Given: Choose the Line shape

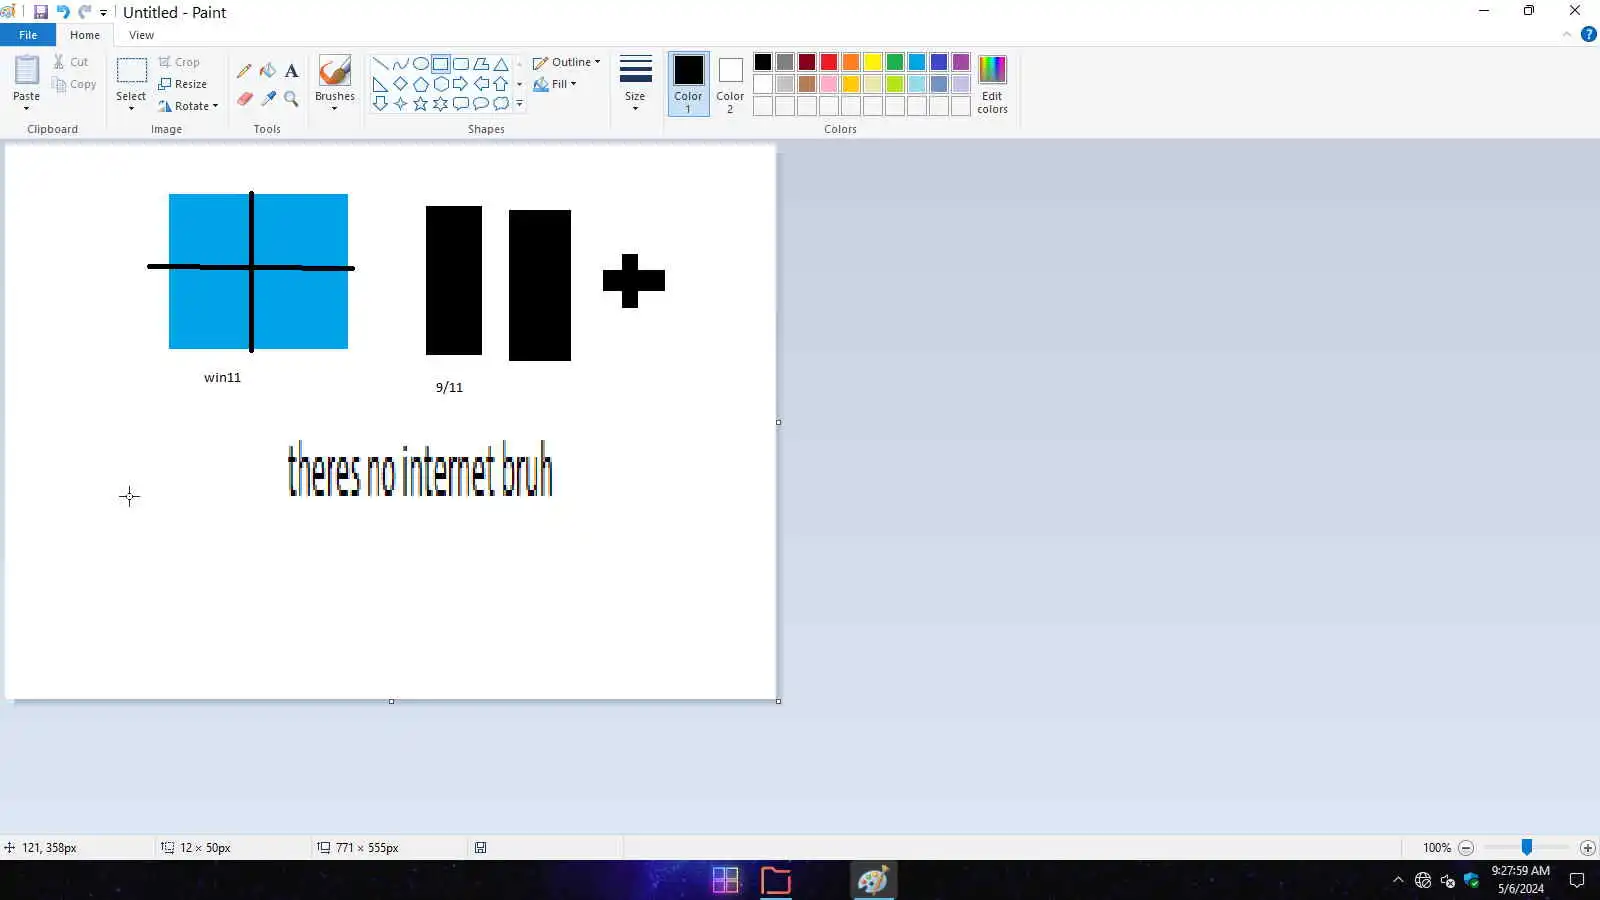Looking at the screenshot, I should coord(380,64).
